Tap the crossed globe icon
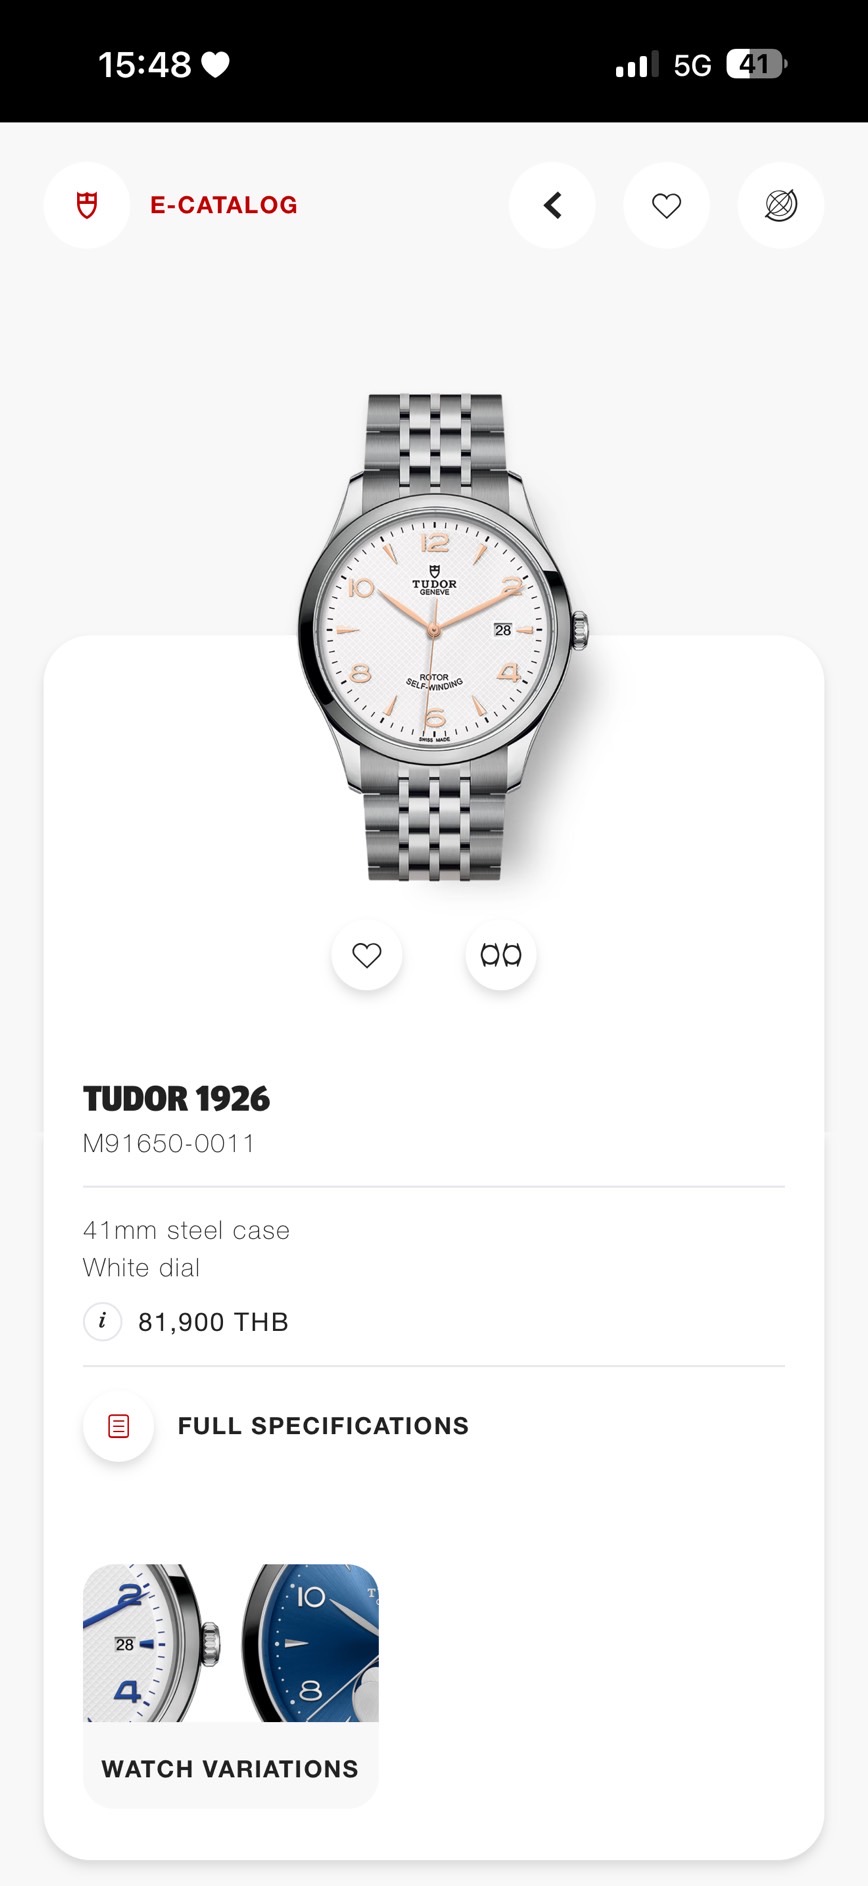The width and height of the screenshot is (868, 1886). [780, 205]
